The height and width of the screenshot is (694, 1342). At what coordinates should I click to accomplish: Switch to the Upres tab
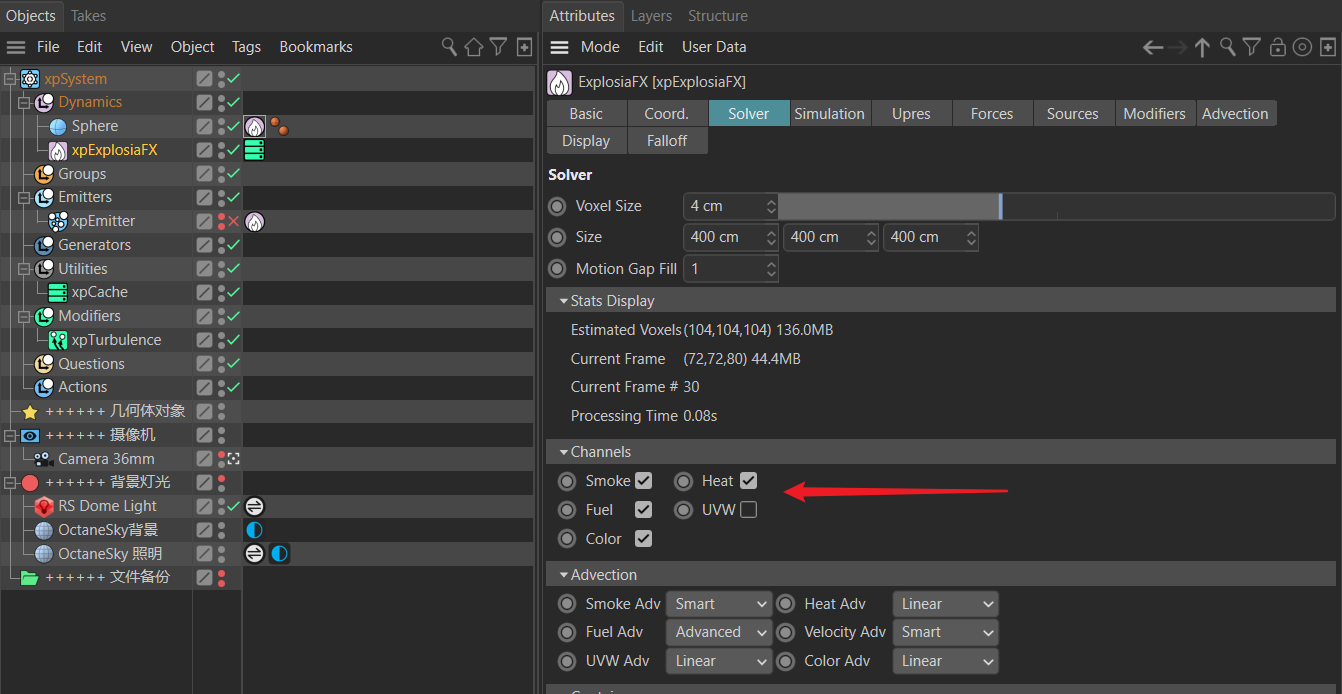coord(911,114)
